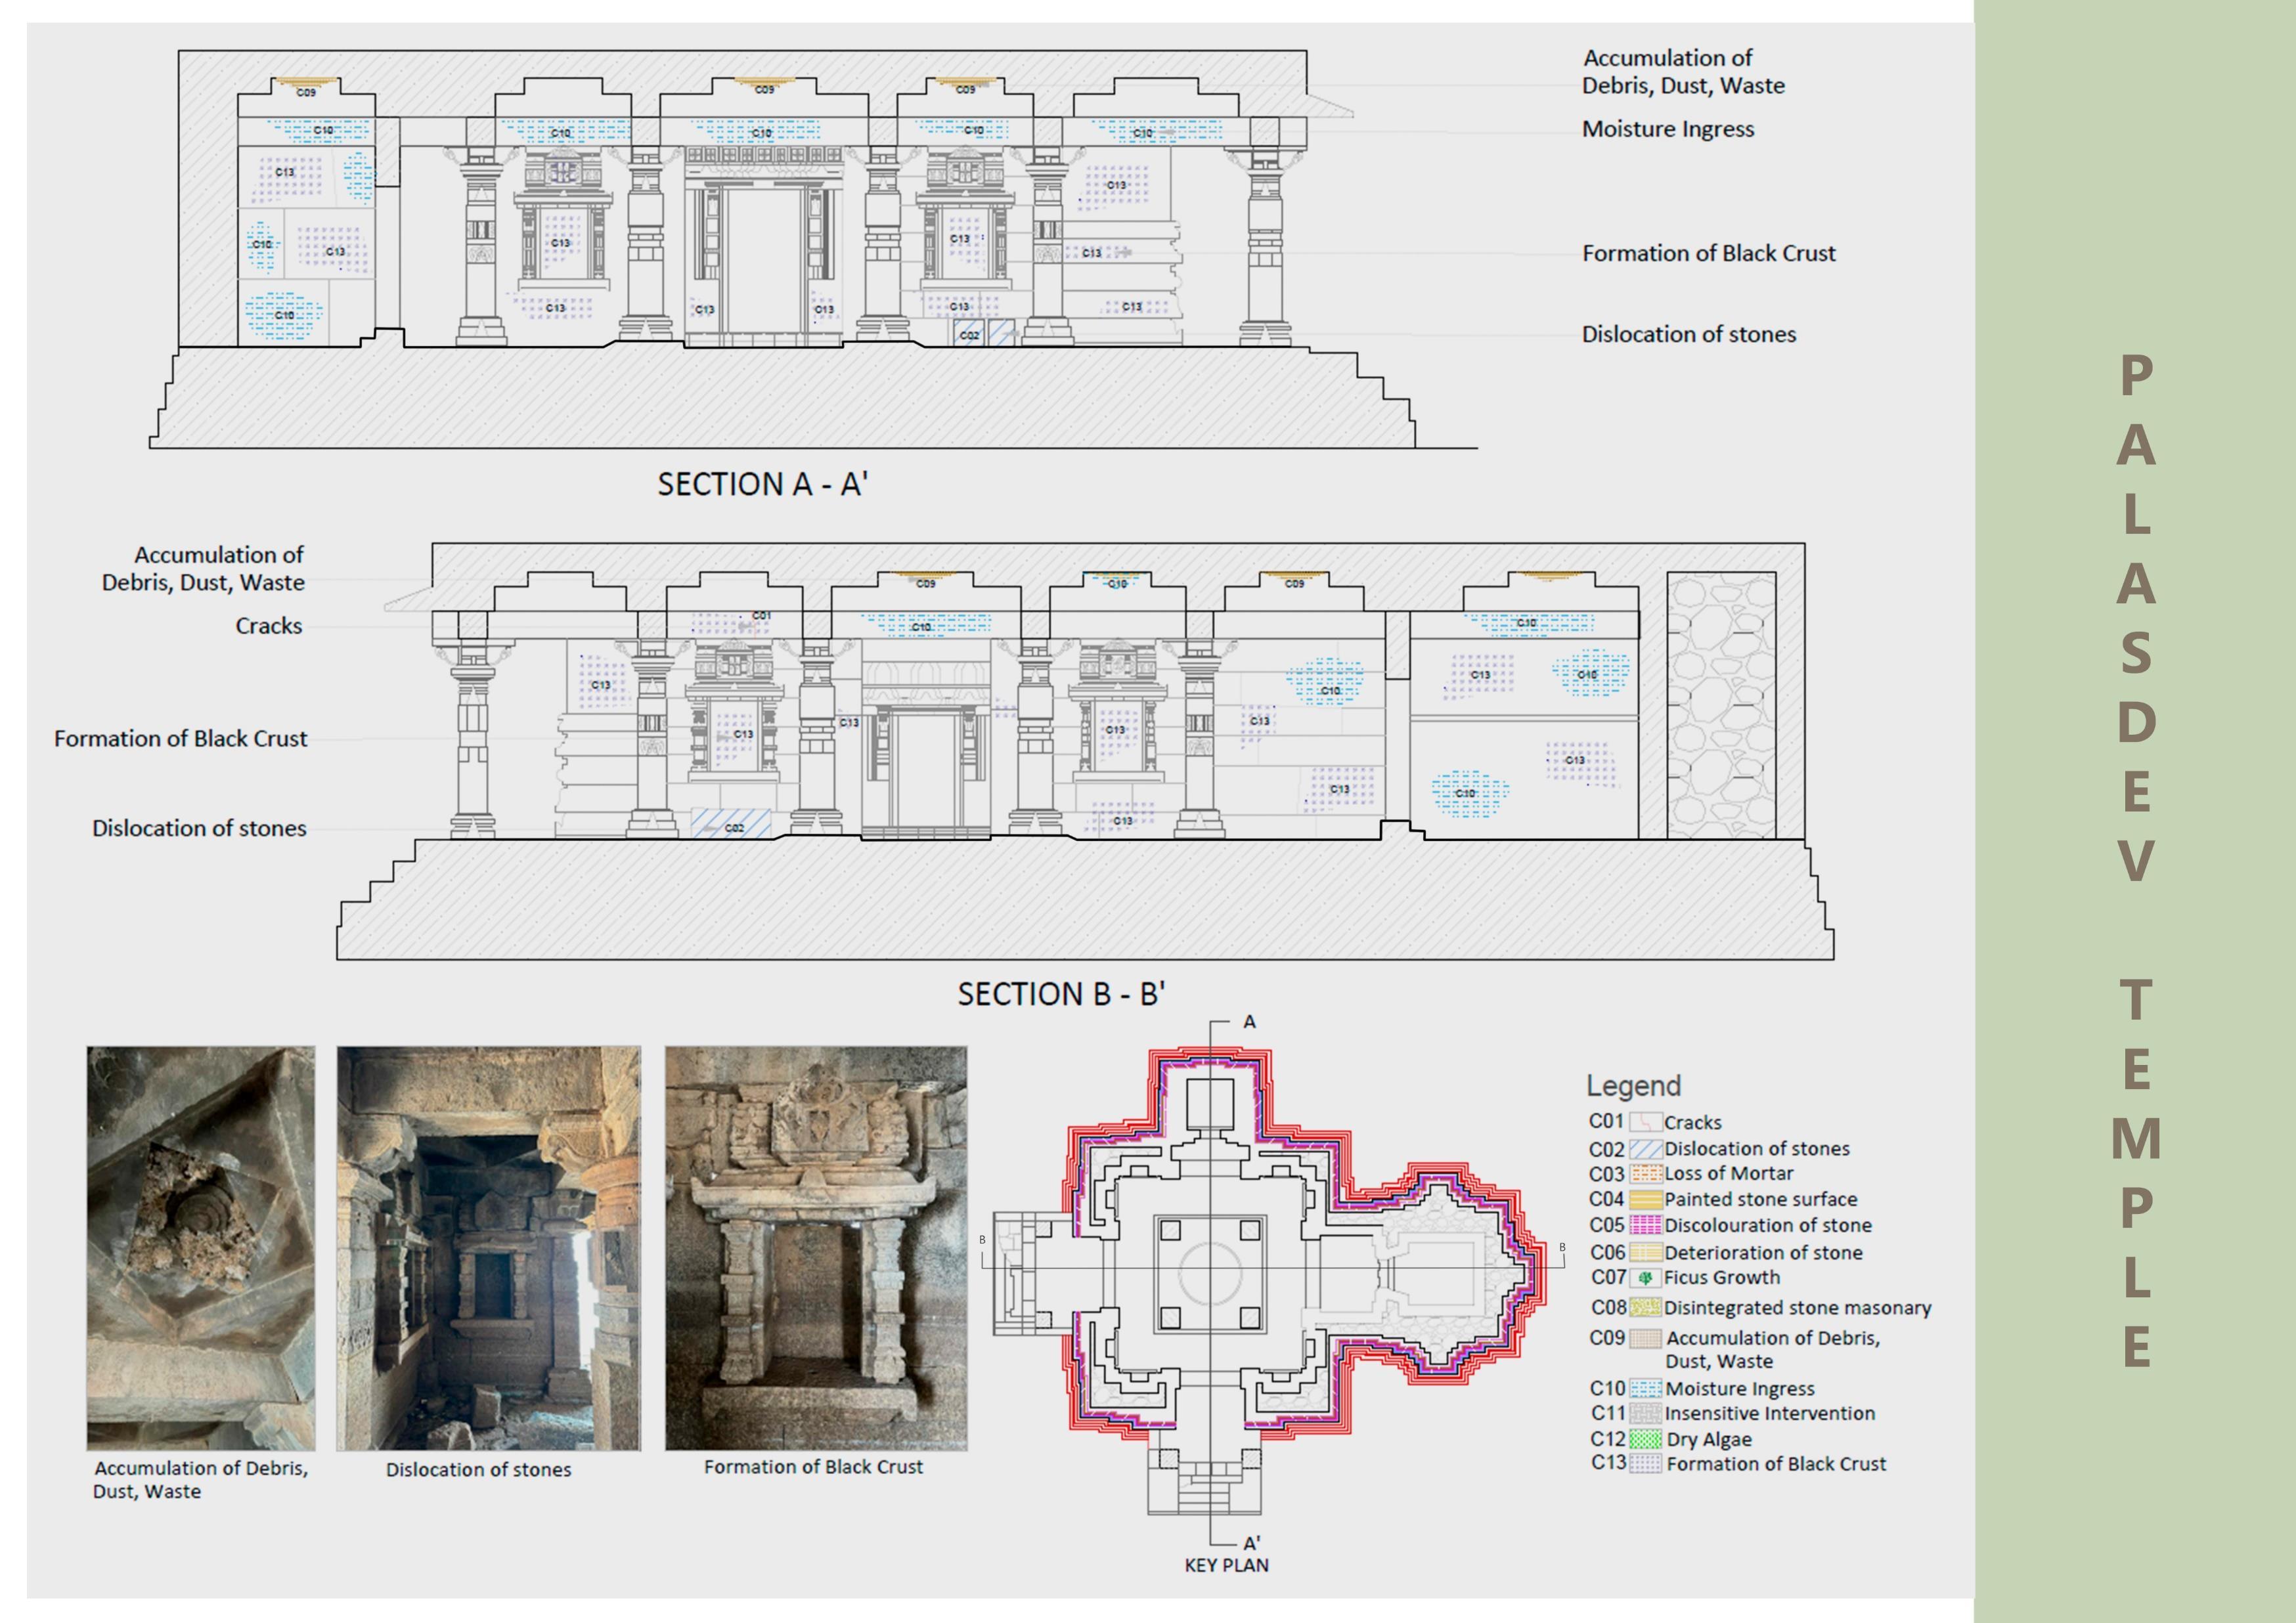Click the SECTION B - B' title

point(1061,994)
